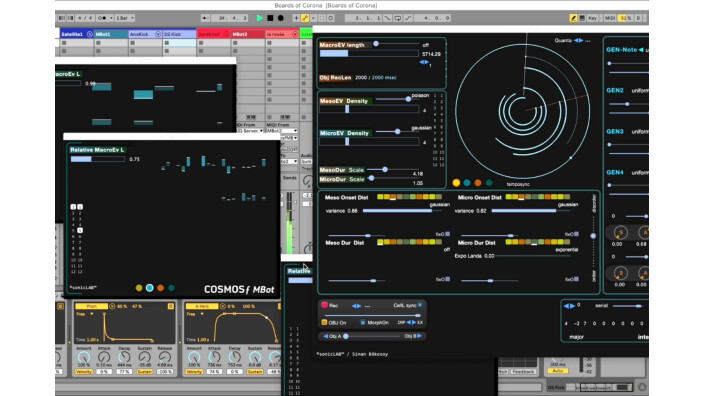Click AnaKick track fold circle icon
704x396 pixels.
[x=158, y=34]
